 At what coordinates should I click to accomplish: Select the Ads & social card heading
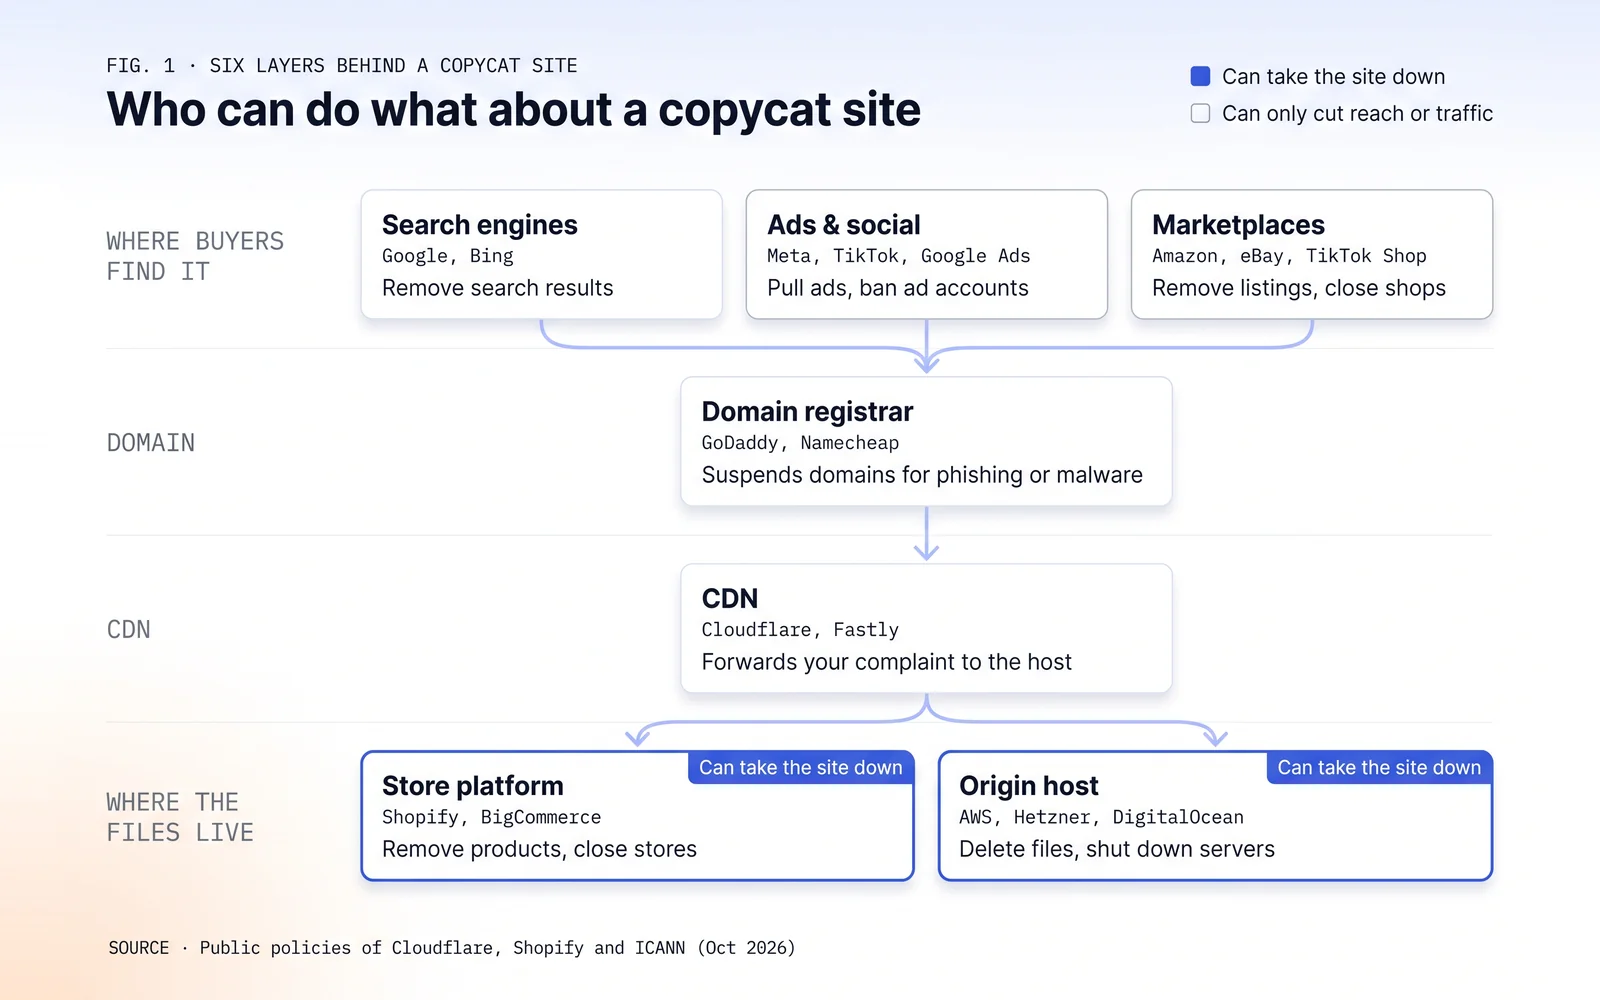point(844,225)
